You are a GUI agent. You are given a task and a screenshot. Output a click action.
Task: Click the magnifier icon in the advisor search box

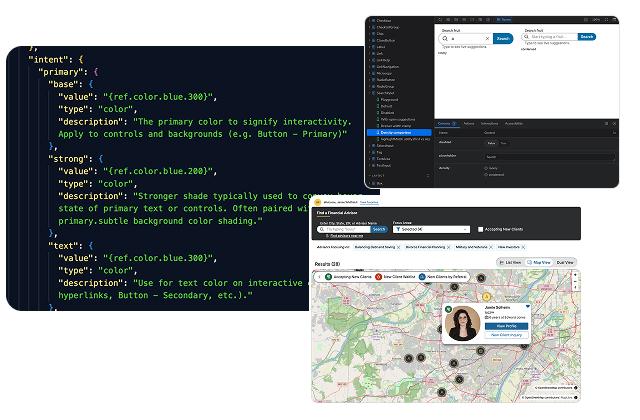322,229
